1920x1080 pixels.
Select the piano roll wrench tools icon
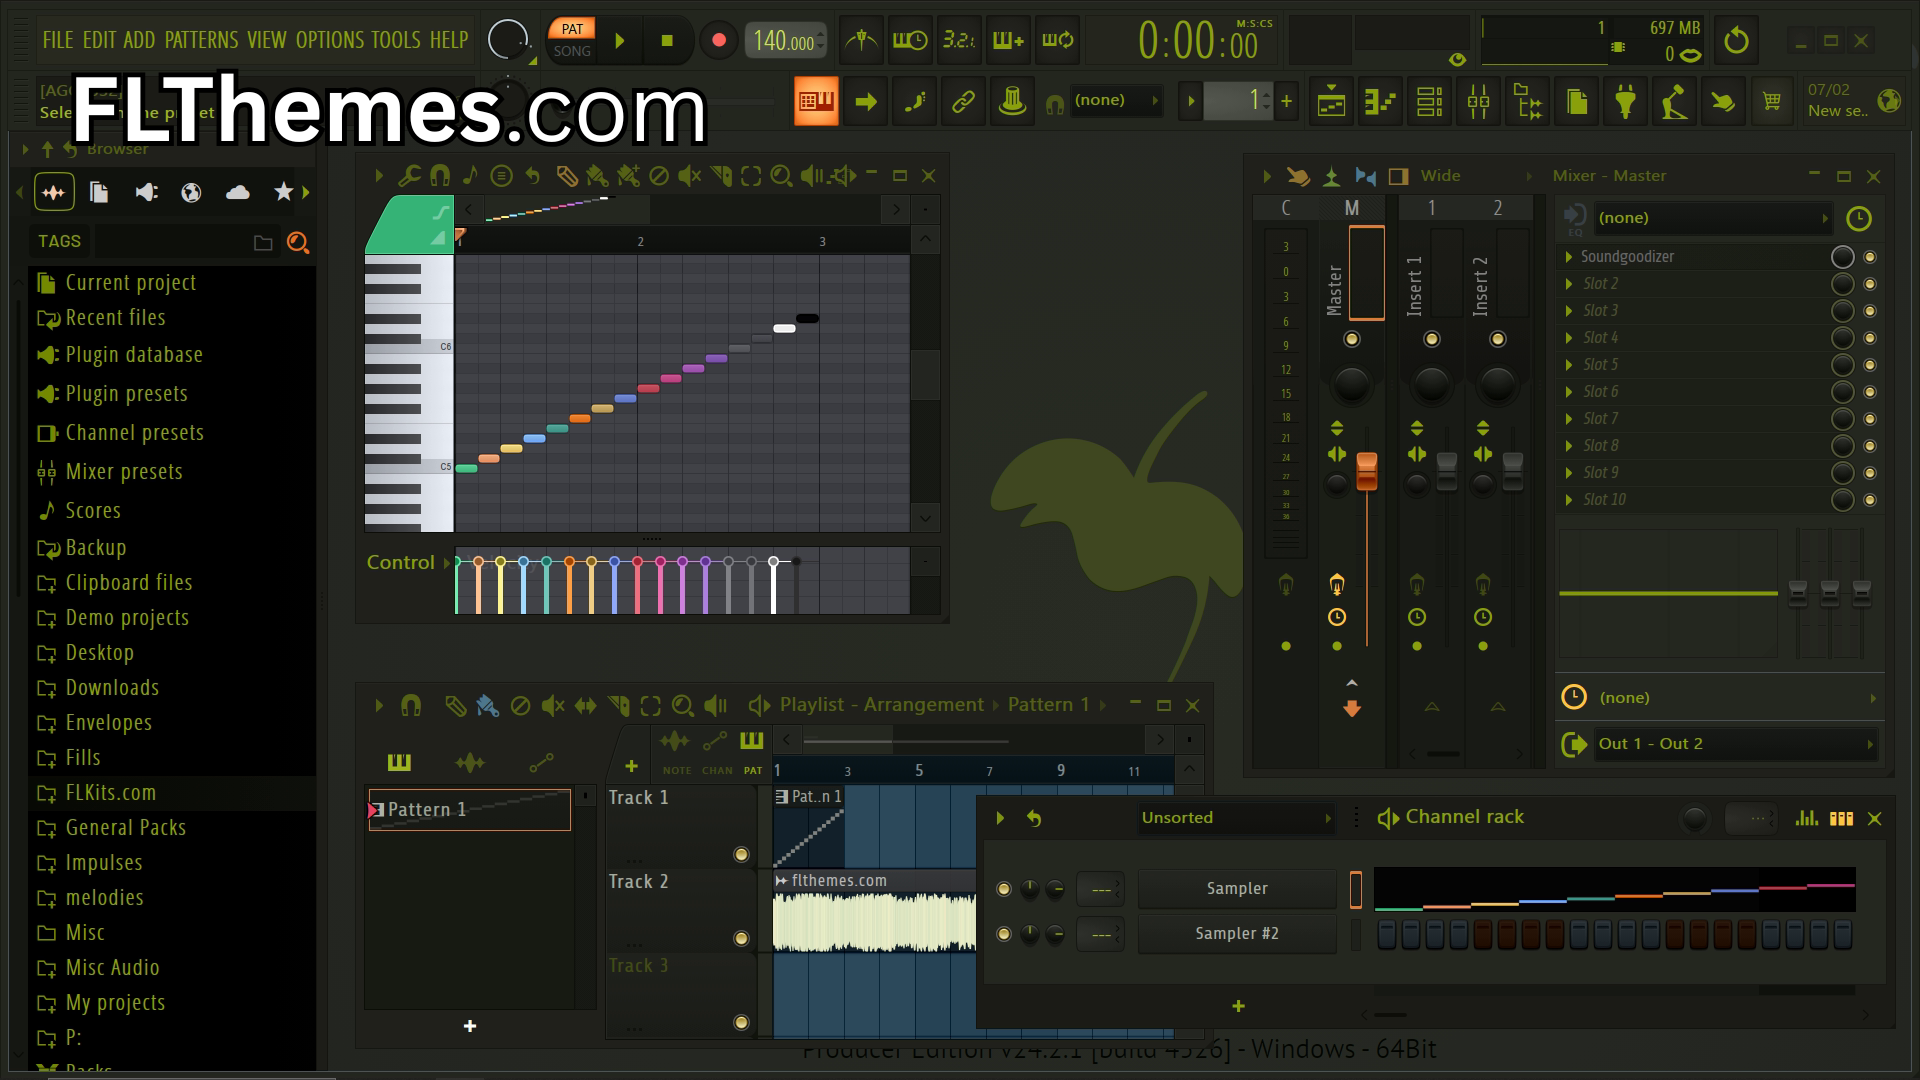point(408,176)
